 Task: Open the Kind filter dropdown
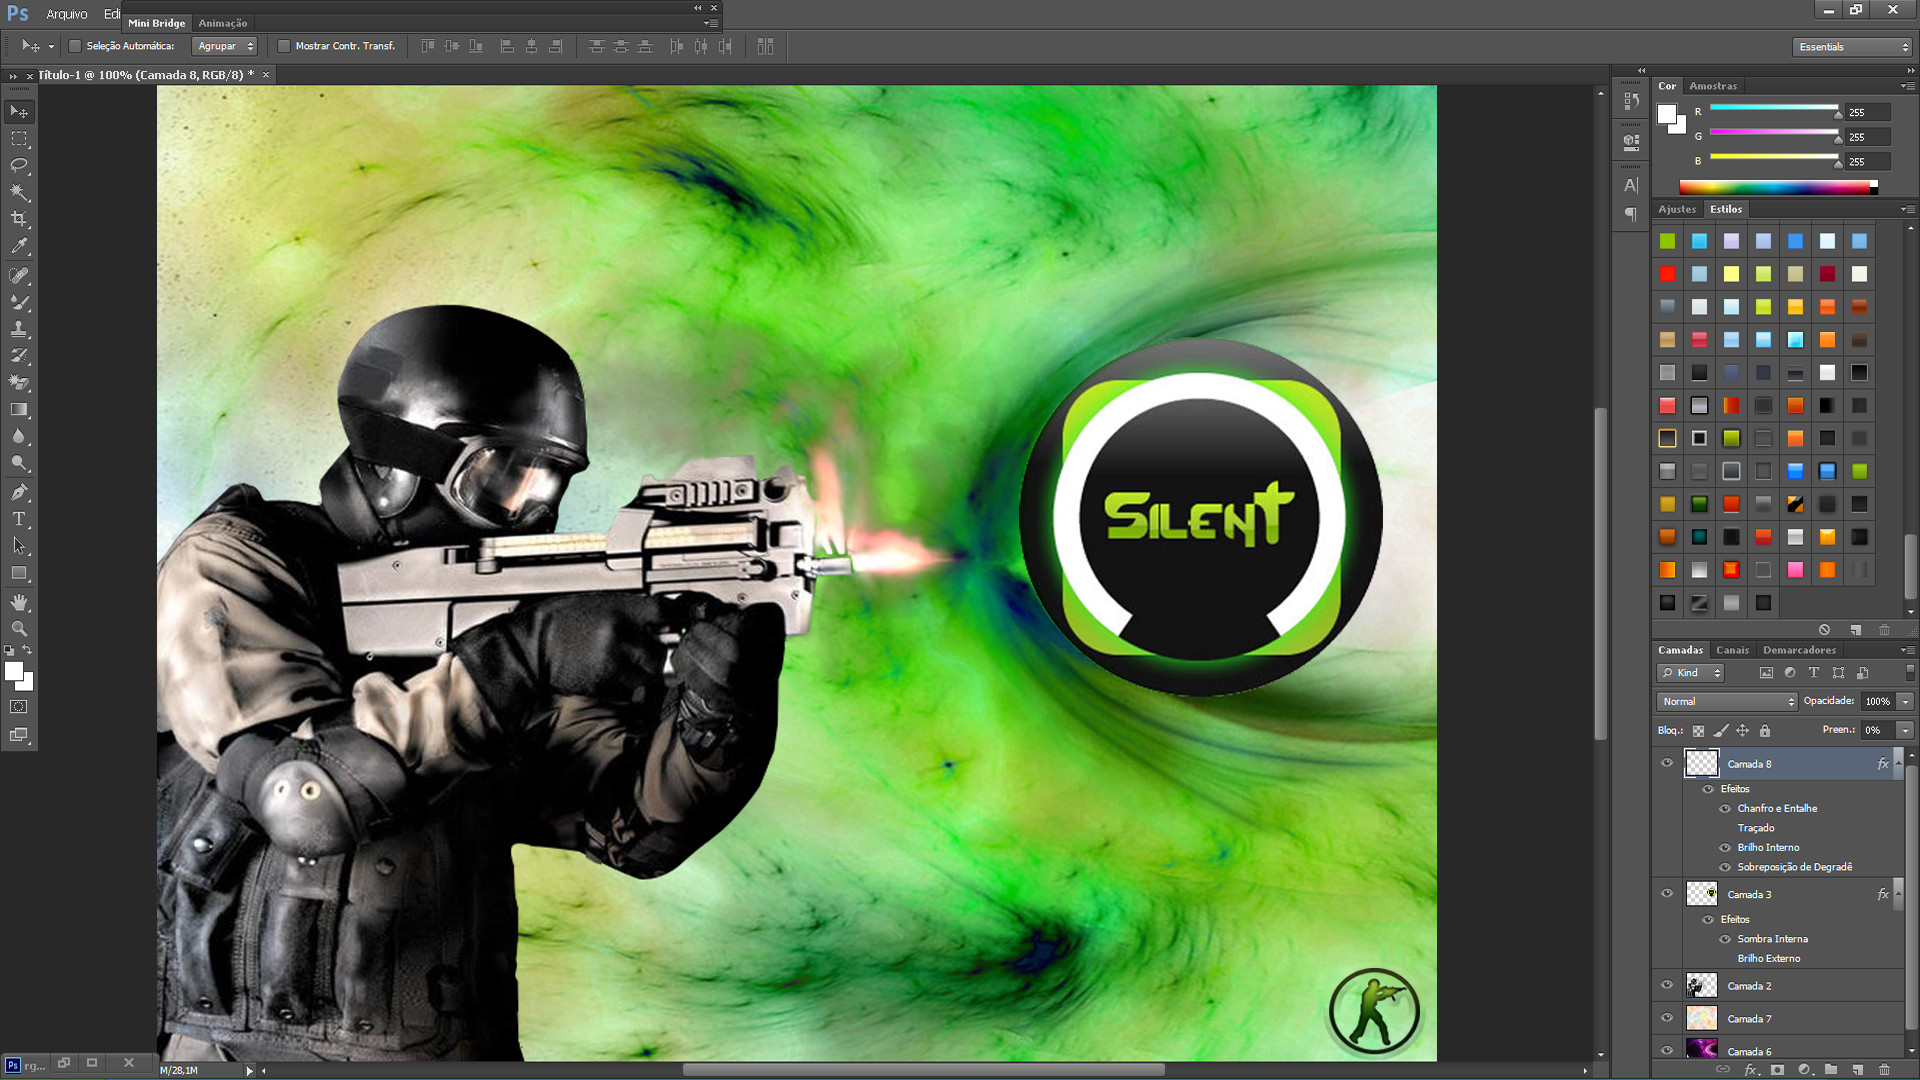(x=1690, y=673)
